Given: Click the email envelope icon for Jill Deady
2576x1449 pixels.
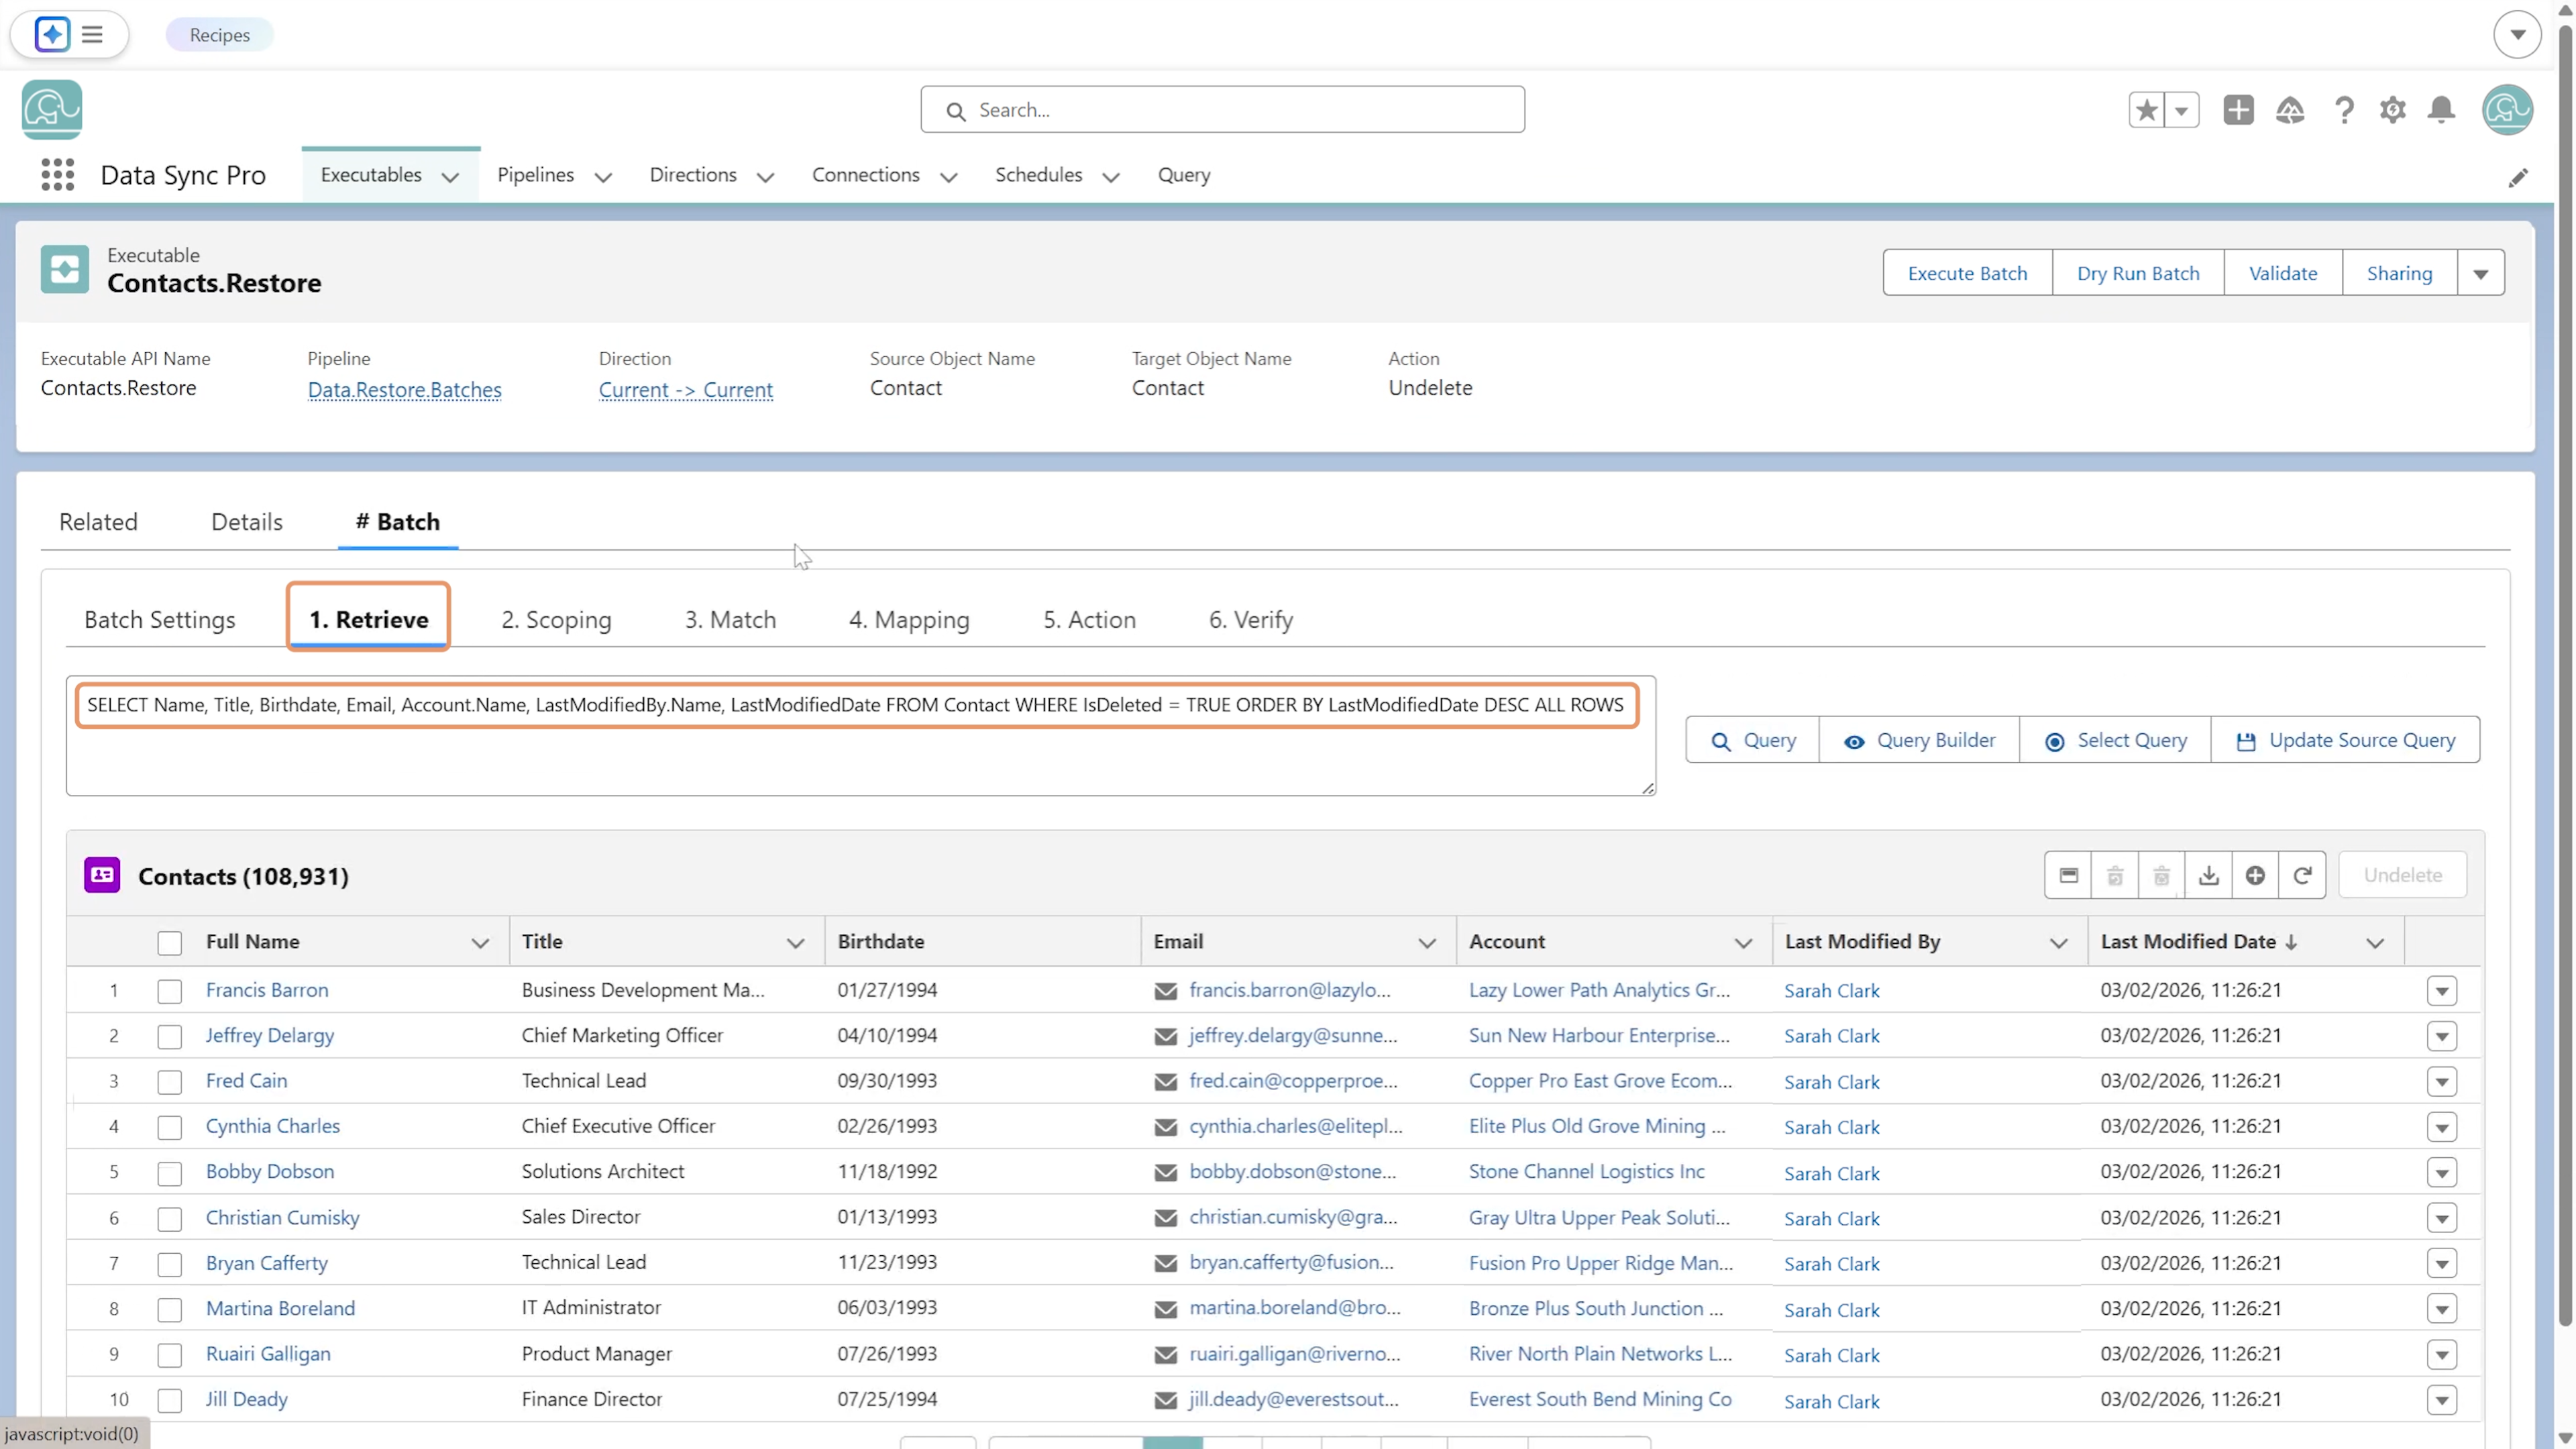Looking at the screenshot, I should click(x=1165, y=1401).
